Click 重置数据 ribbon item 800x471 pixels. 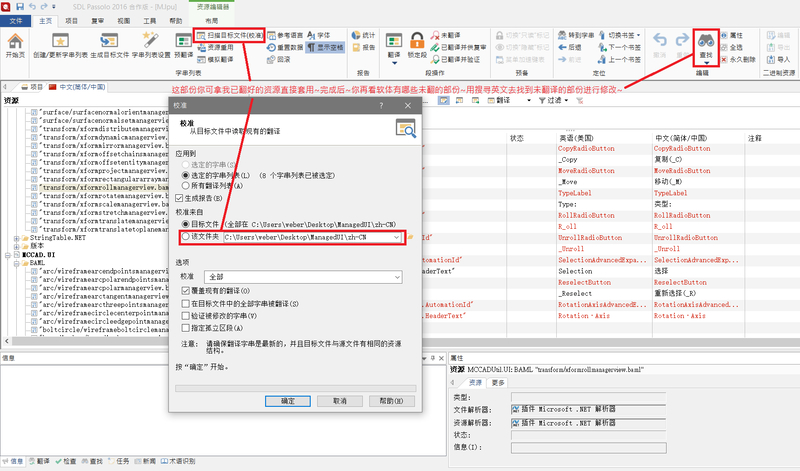(x=285, y=47)
